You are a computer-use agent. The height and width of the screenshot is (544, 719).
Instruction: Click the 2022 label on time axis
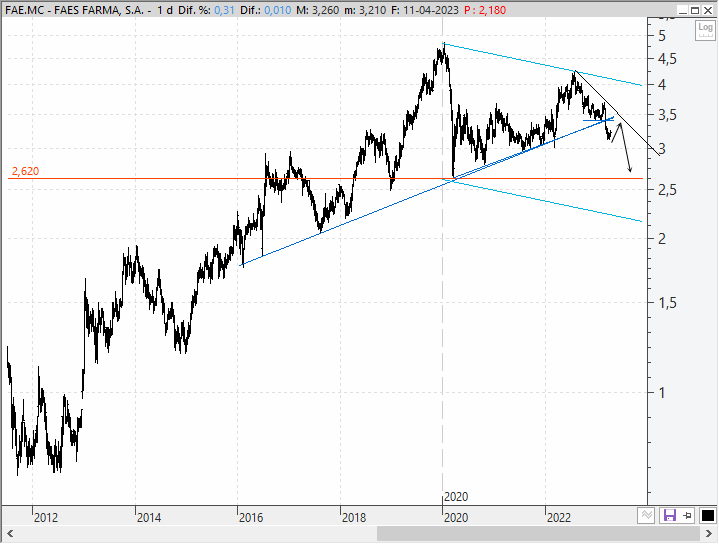(559, 518)
